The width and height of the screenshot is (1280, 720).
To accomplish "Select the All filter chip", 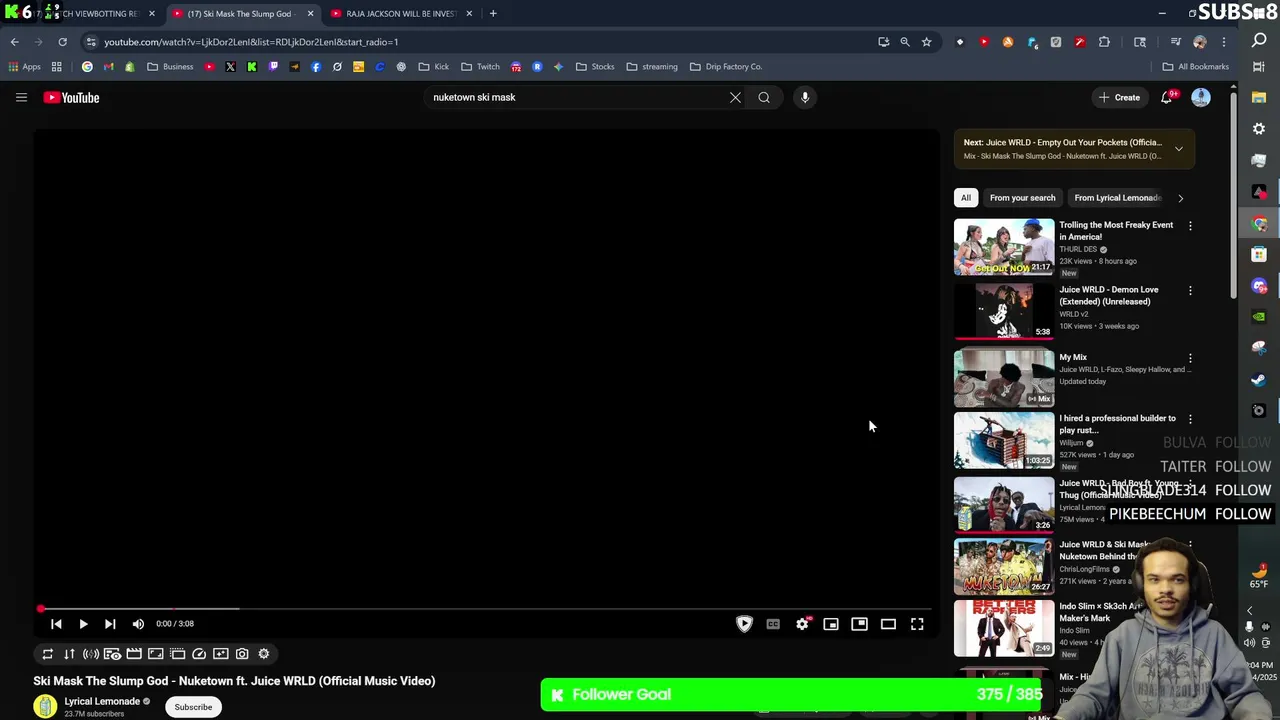I will [966, 198].
